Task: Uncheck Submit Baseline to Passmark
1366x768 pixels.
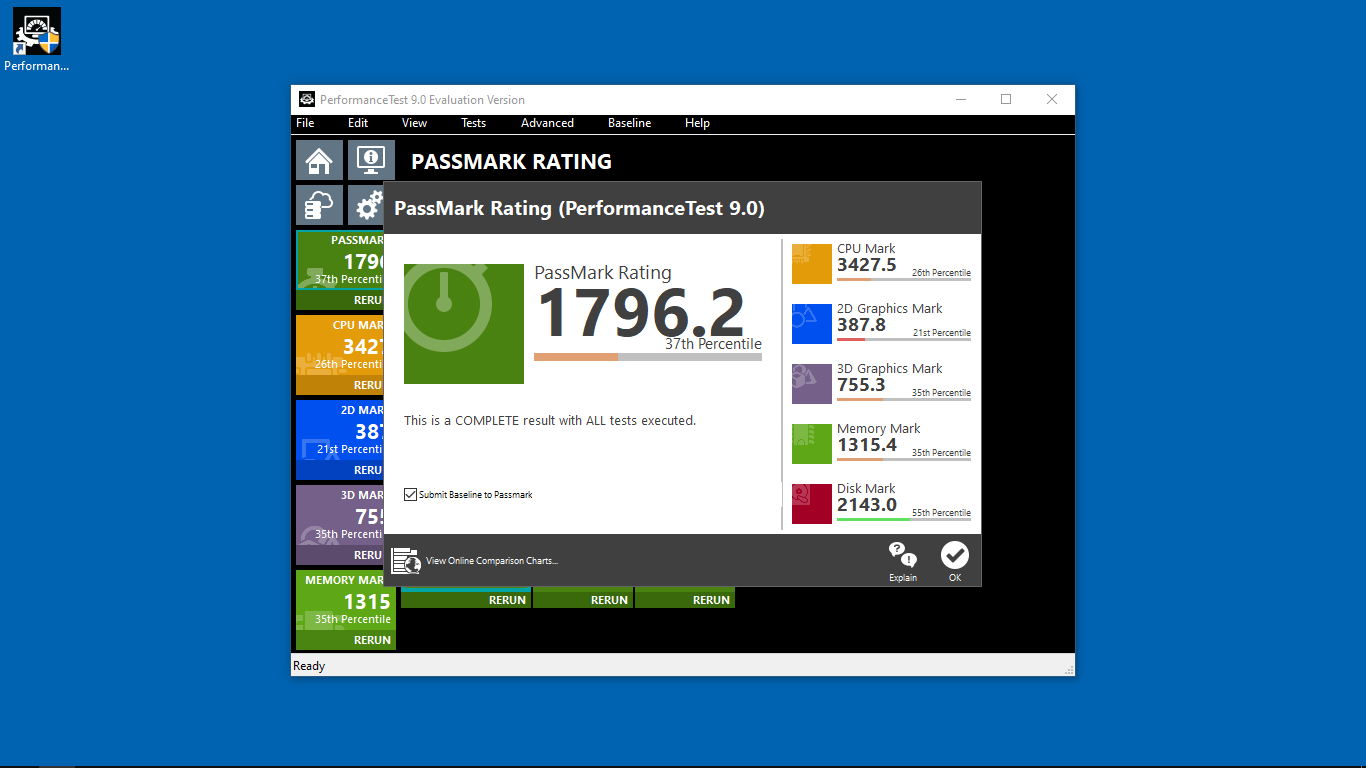Action: (410, 494)
